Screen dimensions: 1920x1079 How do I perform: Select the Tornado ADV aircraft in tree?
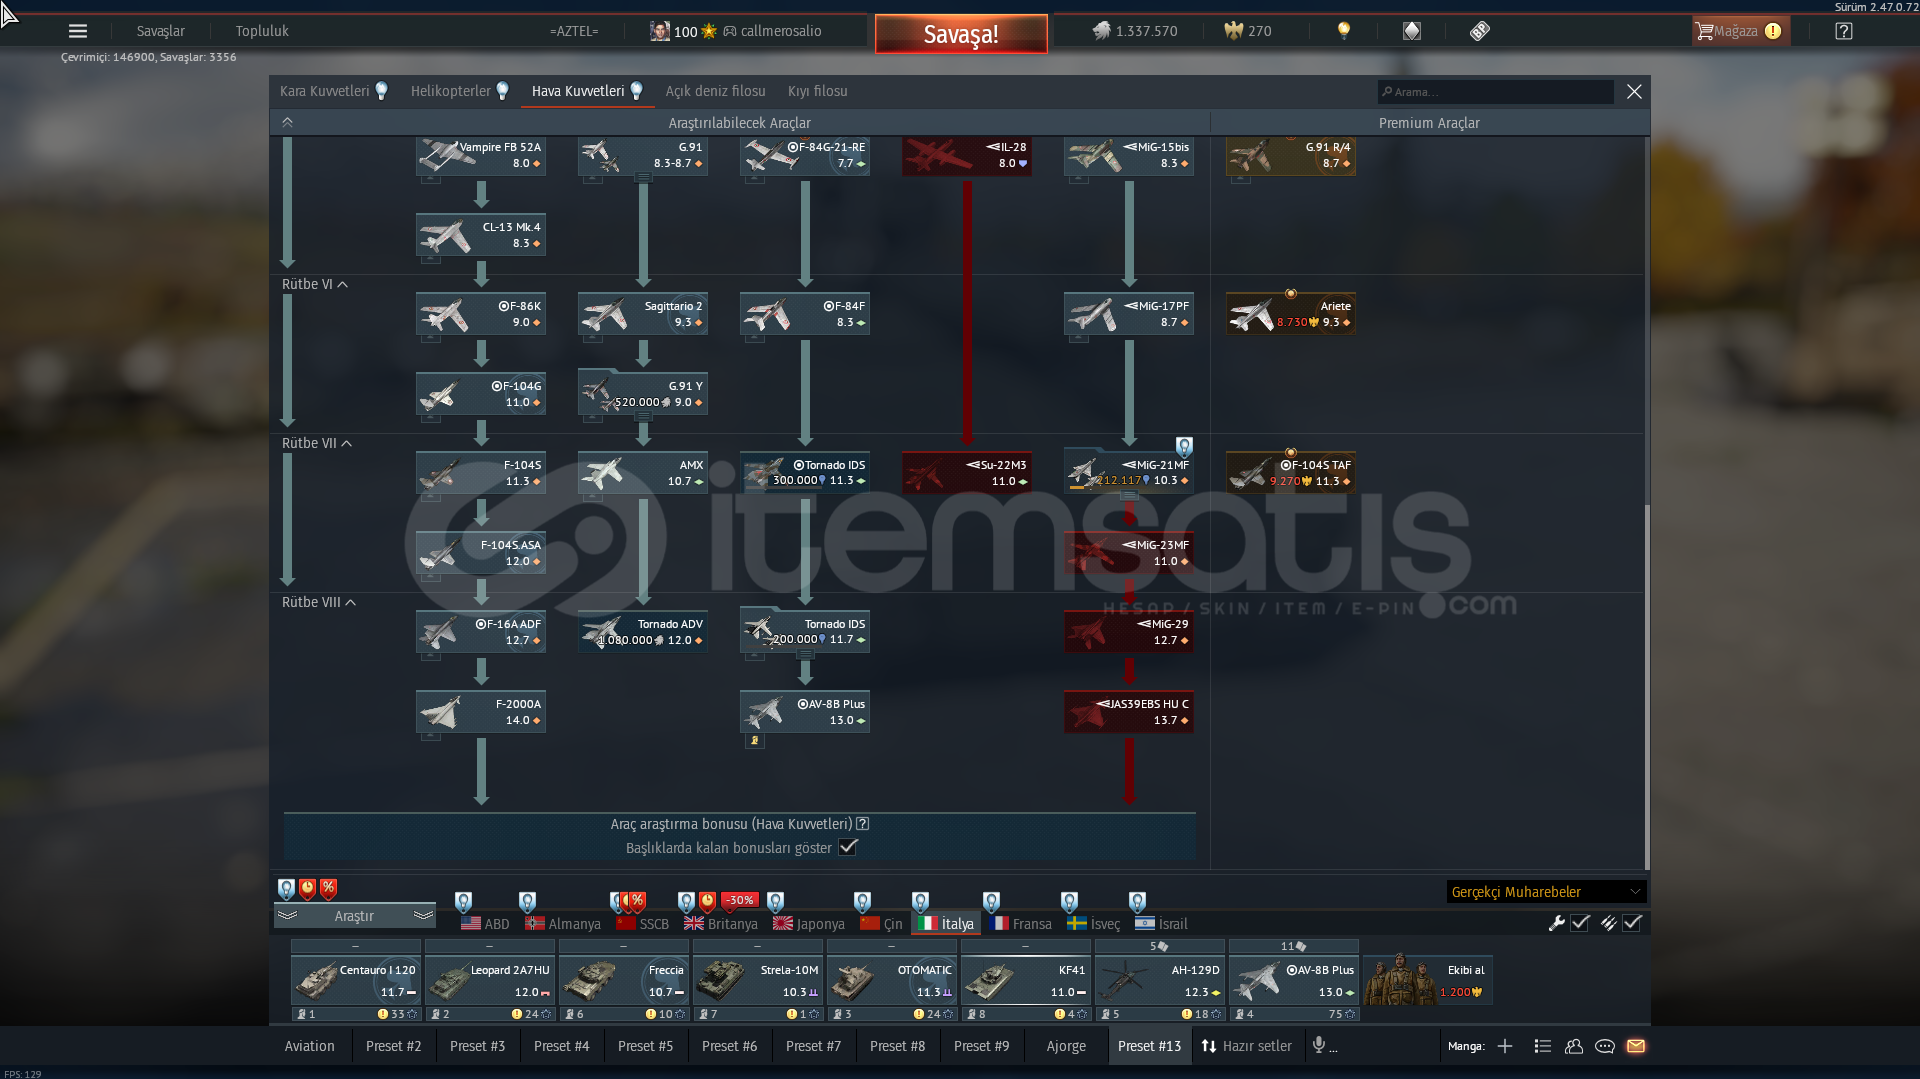[x=643, y=632]
